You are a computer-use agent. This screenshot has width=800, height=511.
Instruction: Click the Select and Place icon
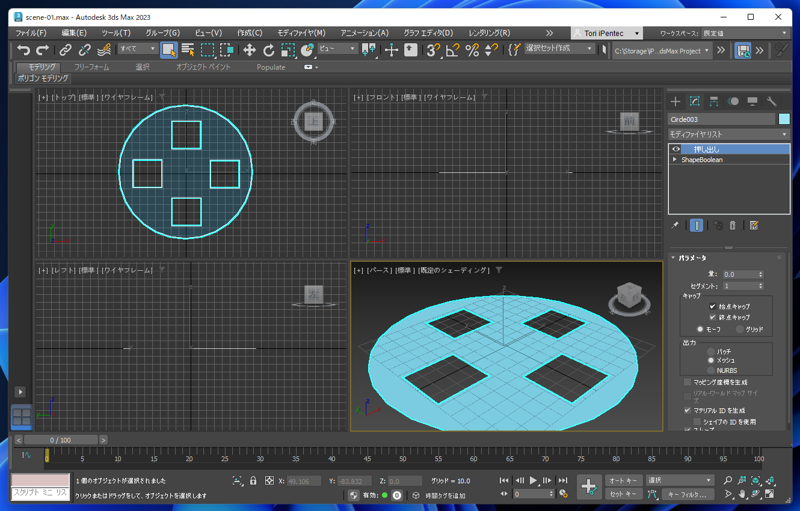pos(307,50)
